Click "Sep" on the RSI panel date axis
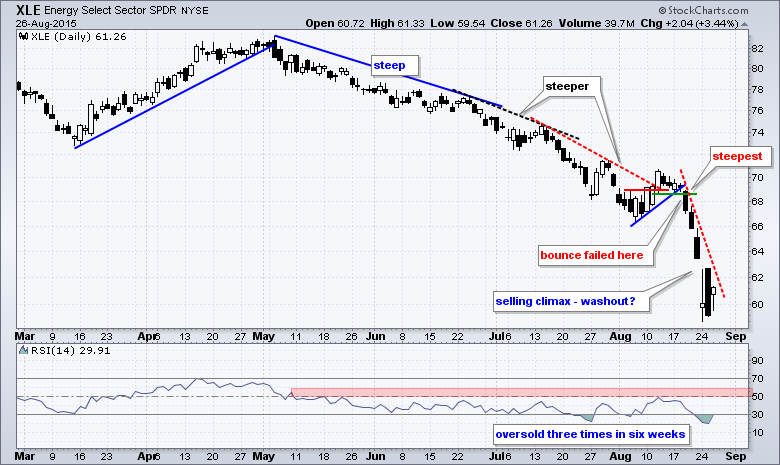 pyautogui.click(x=735, y=456)
